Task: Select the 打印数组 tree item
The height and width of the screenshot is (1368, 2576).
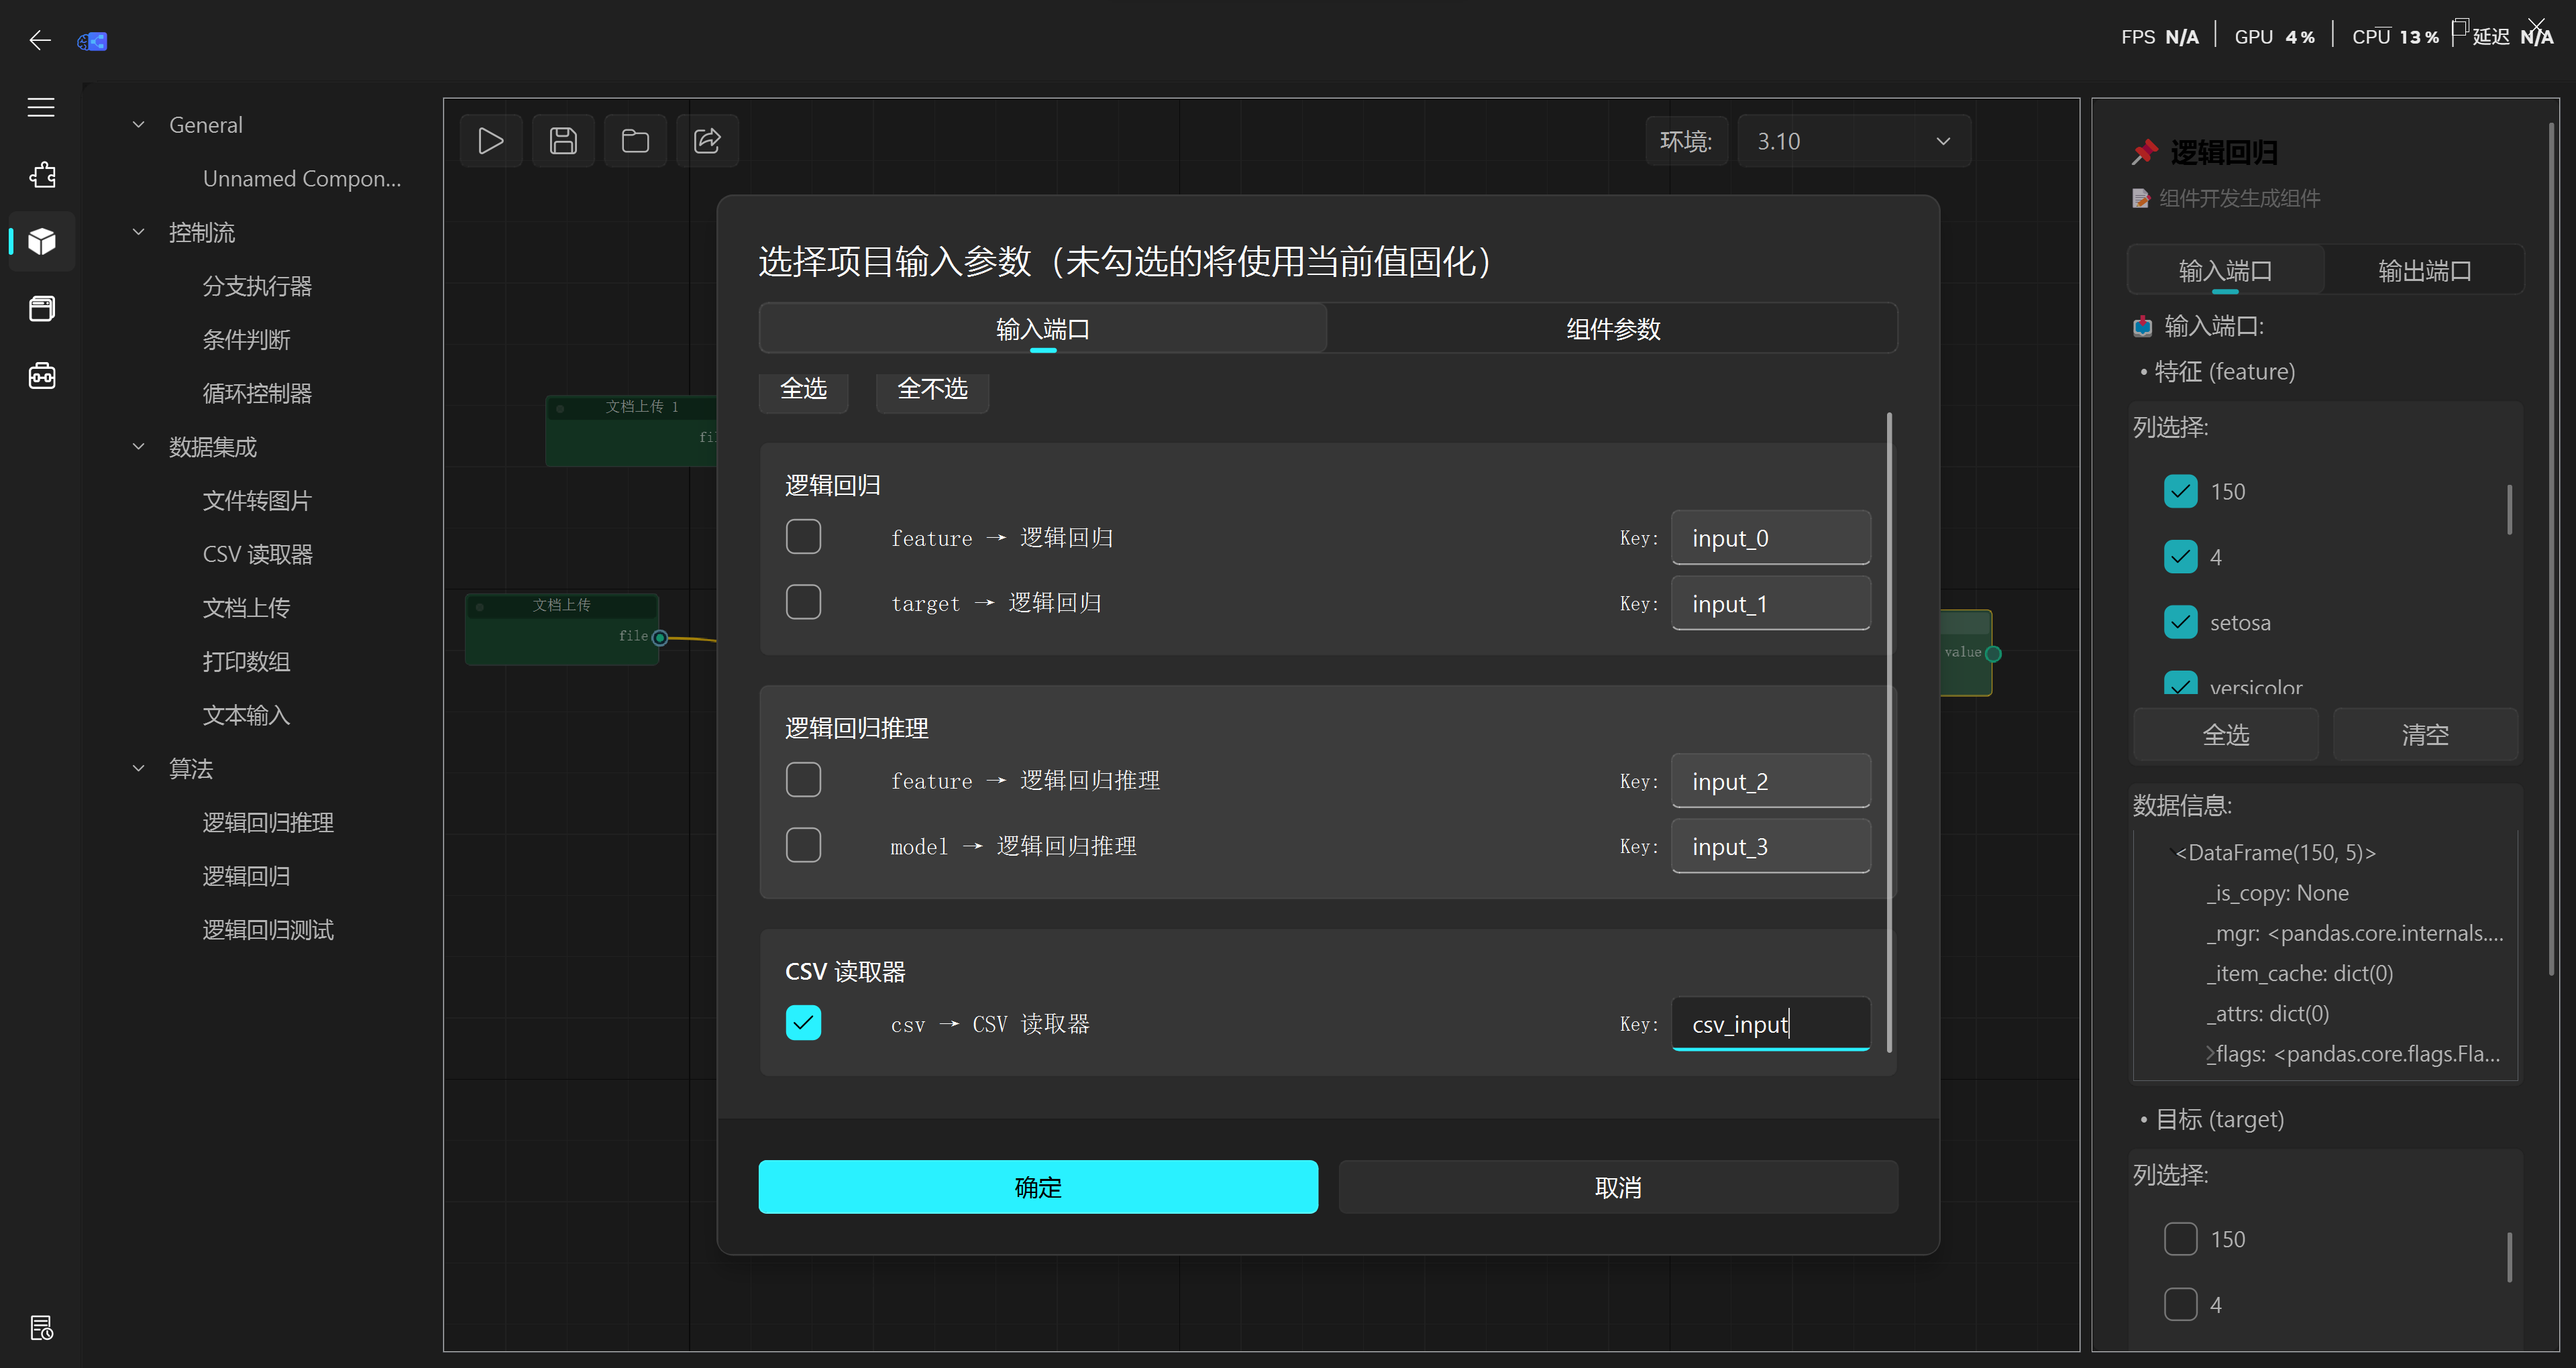Action: [x=246, y=662]
